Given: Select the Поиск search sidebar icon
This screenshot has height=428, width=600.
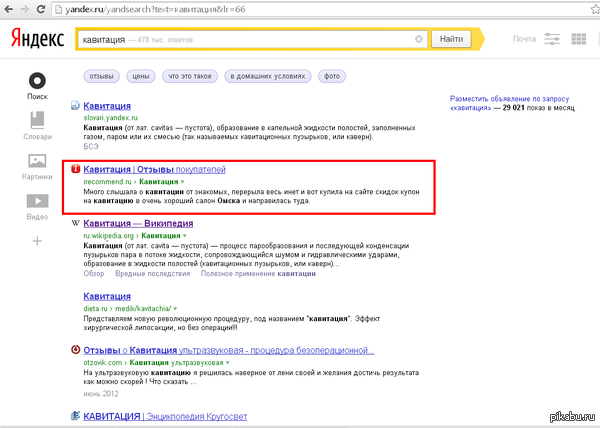Looking at the screenshot, I should pos(37,84).
